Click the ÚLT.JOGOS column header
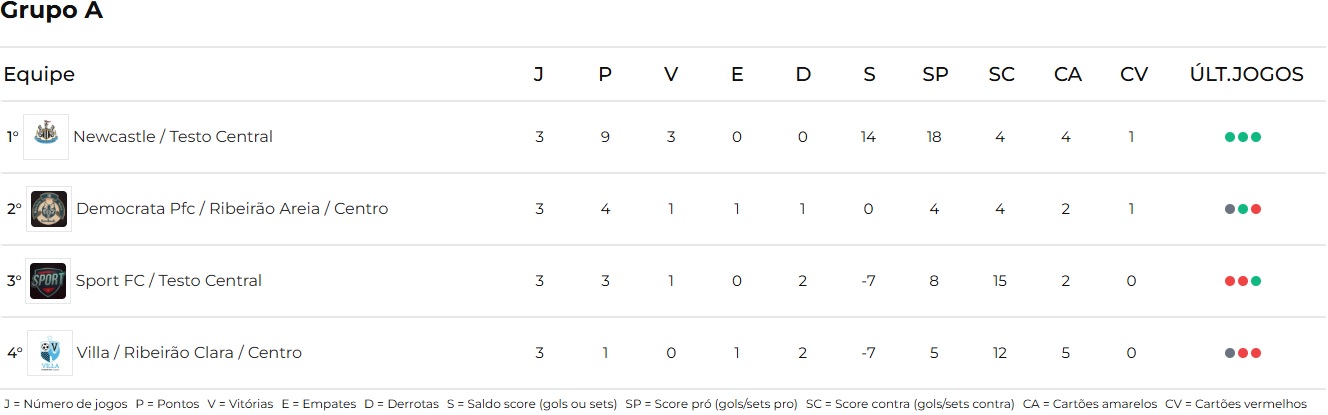This screenshot has height=415, width=1328. coord(1246,75)
